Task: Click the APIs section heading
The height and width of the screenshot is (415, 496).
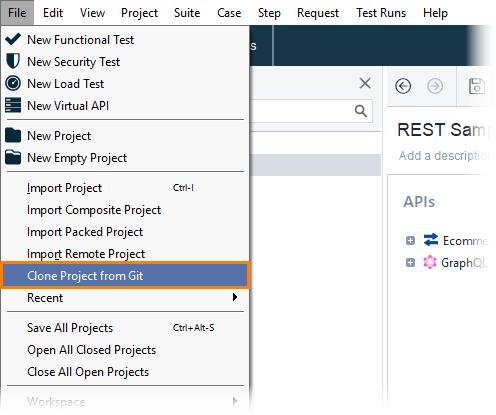Action: point(419,202)
